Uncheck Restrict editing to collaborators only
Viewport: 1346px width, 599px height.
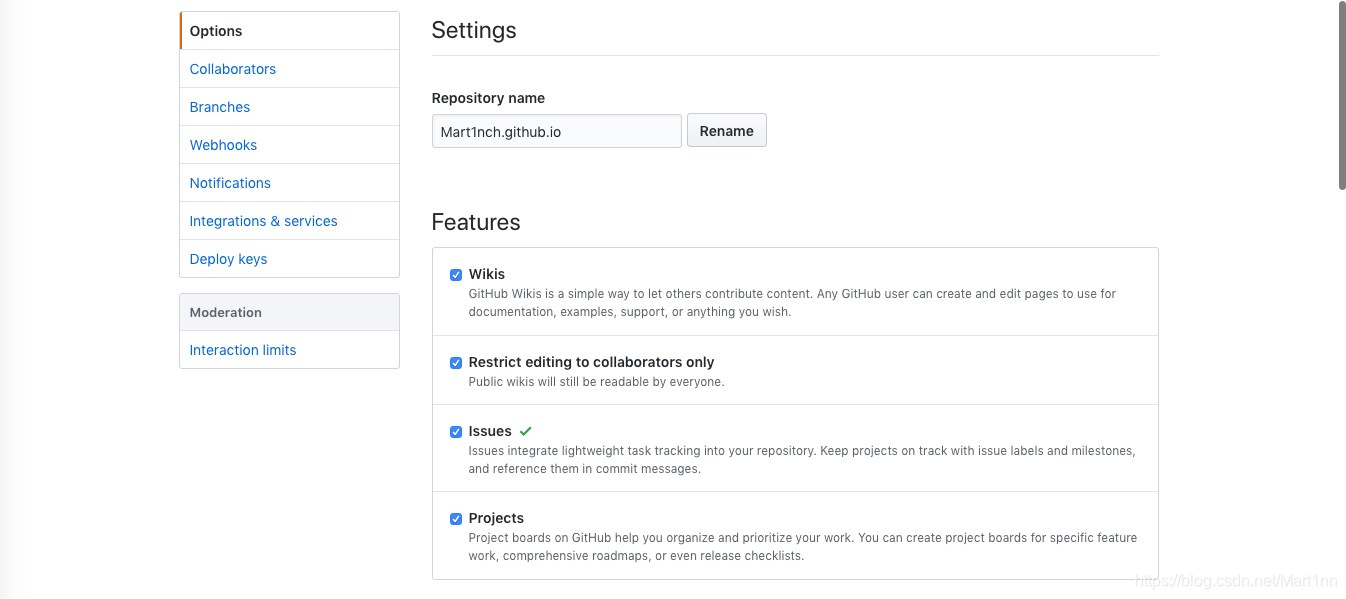click(x=456, y=363)
